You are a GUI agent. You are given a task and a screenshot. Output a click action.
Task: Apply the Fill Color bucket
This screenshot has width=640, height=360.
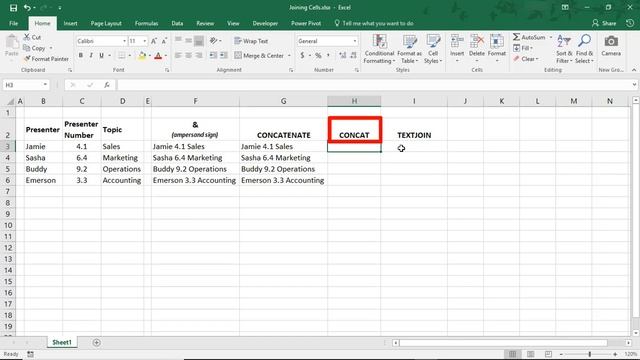coord(142,56)
